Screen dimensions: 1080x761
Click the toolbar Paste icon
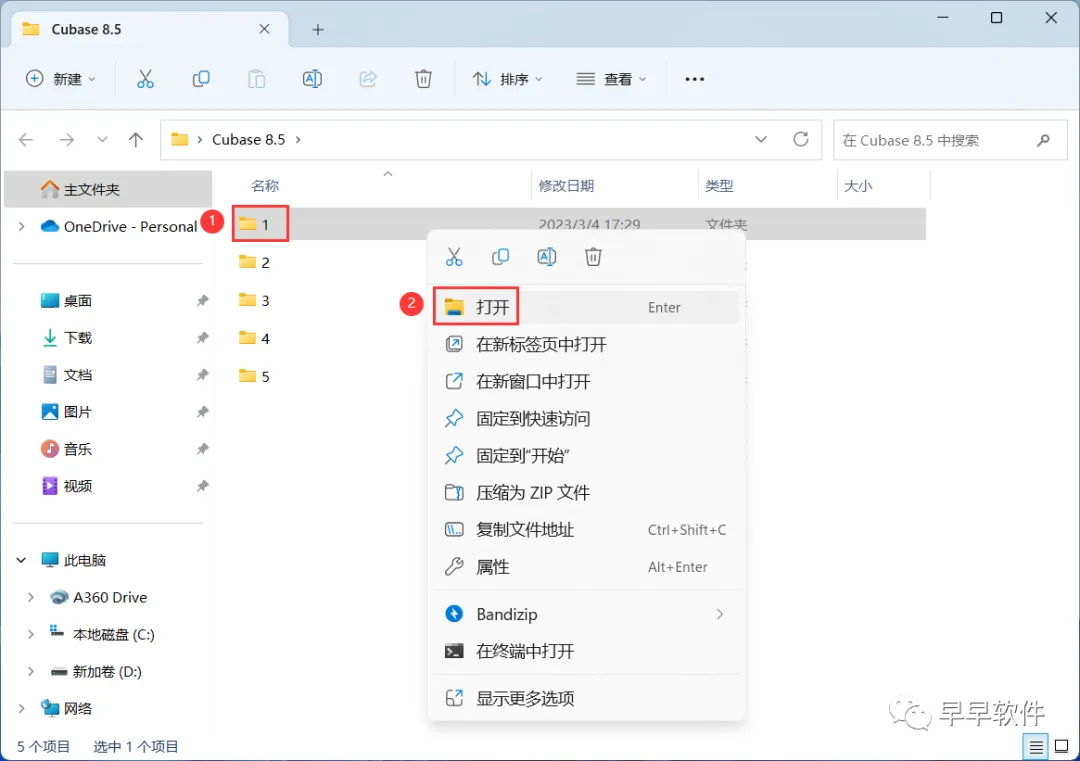click(x=256, y=79)
